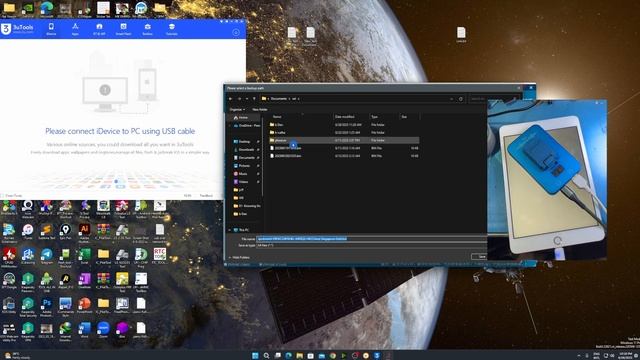Select Music in the dialog sidebar

(243, 174)
